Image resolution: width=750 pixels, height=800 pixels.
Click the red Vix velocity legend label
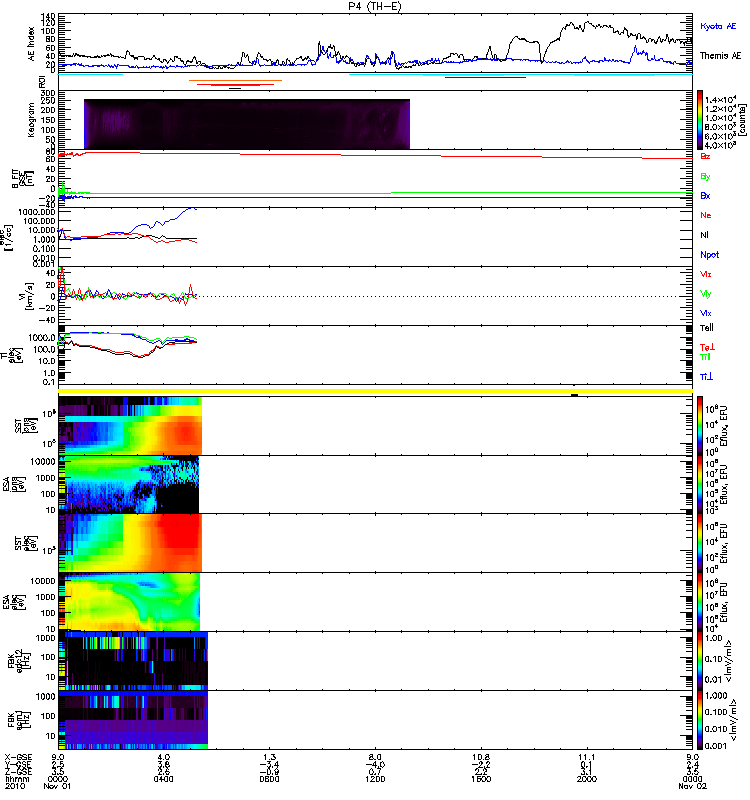click(705, 274)
